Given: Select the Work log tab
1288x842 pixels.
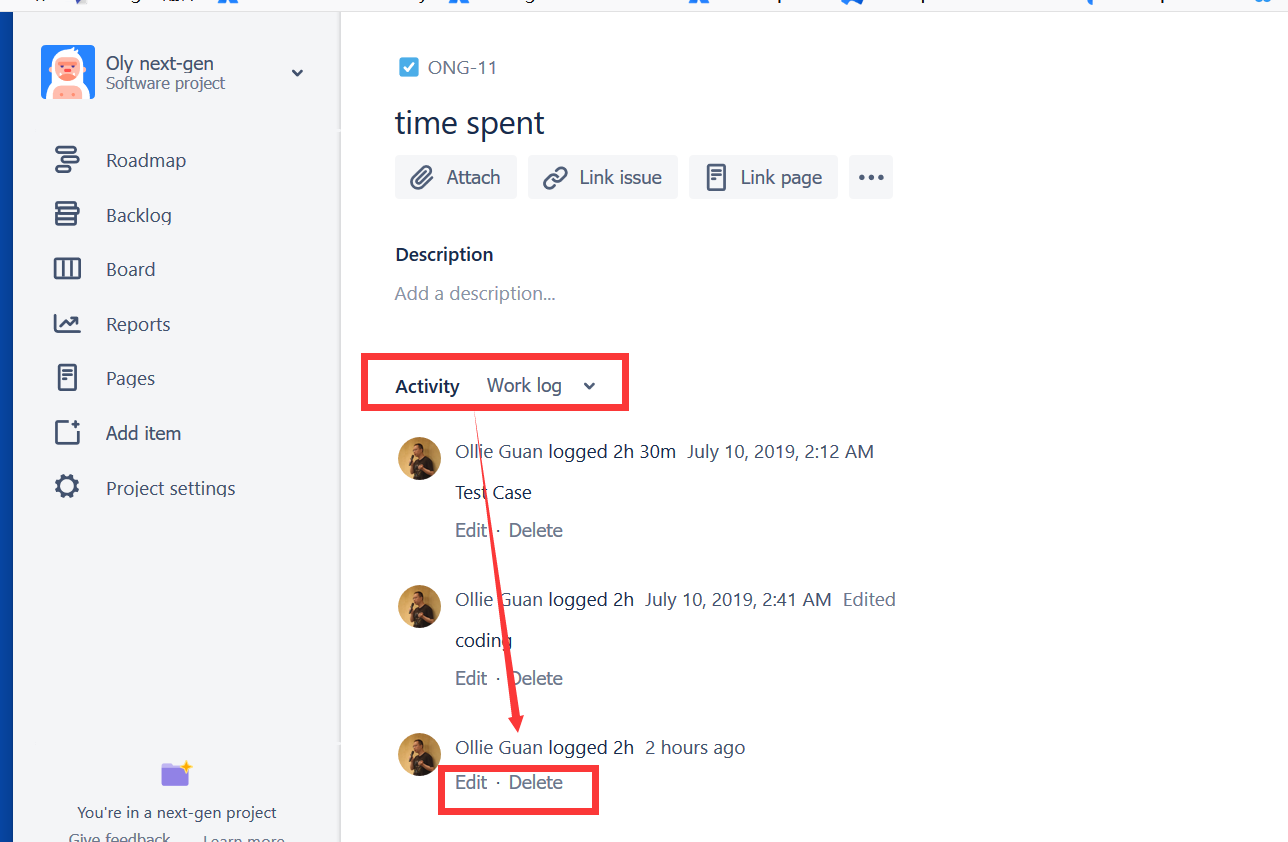Looking at the screenshot, I should (523, 384).
